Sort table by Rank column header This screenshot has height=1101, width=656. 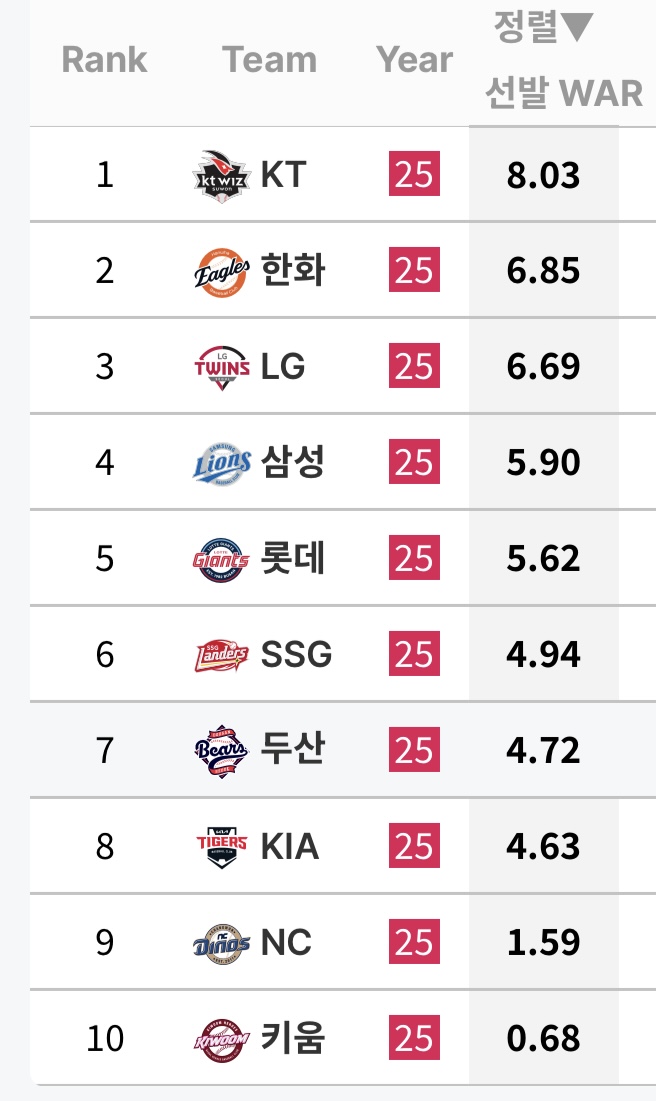(x=104, y=60)
